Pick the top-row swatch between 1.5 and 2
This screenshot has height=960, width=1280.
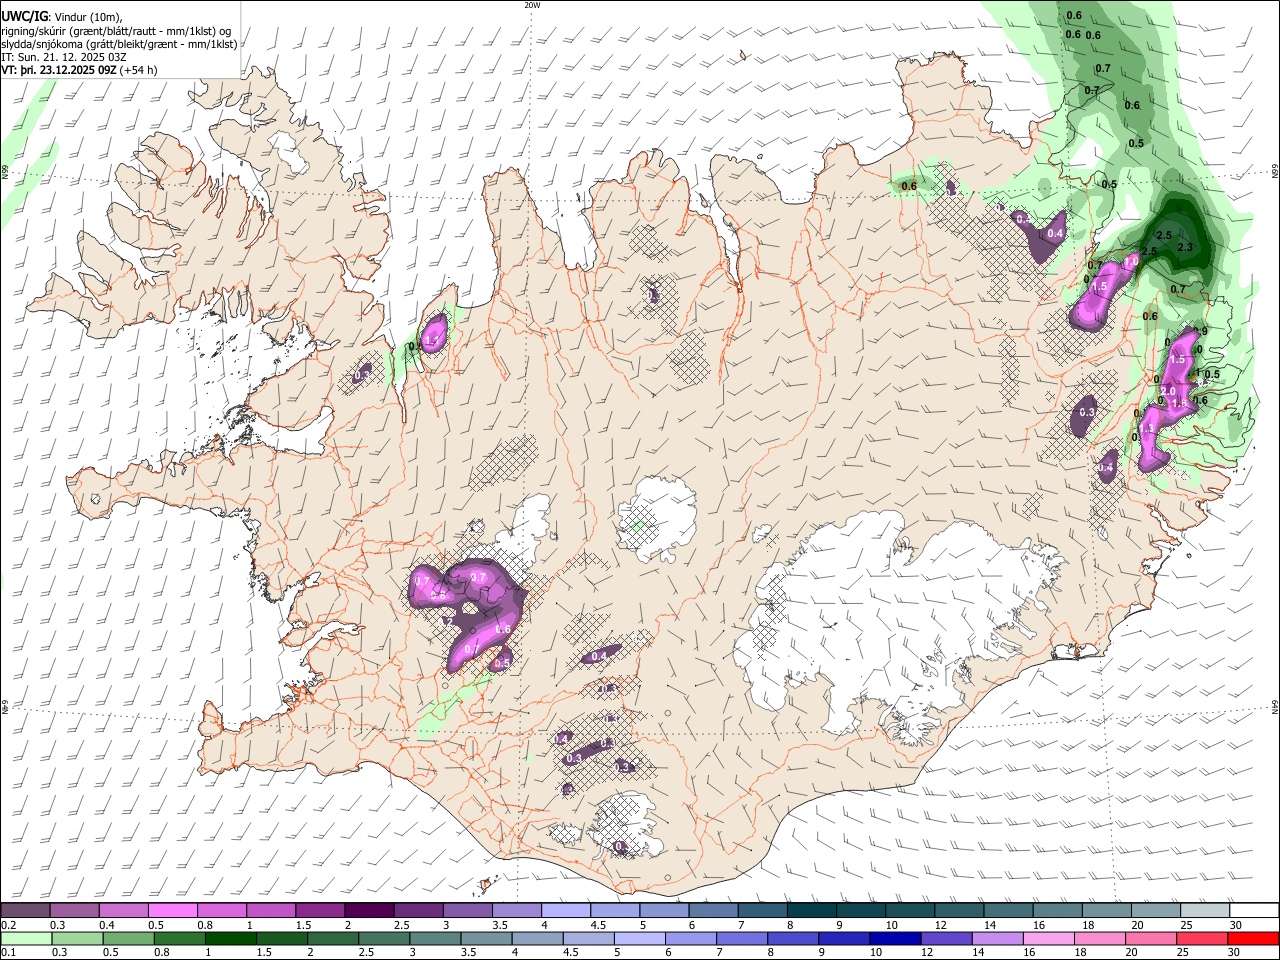(x=320, y=910)
